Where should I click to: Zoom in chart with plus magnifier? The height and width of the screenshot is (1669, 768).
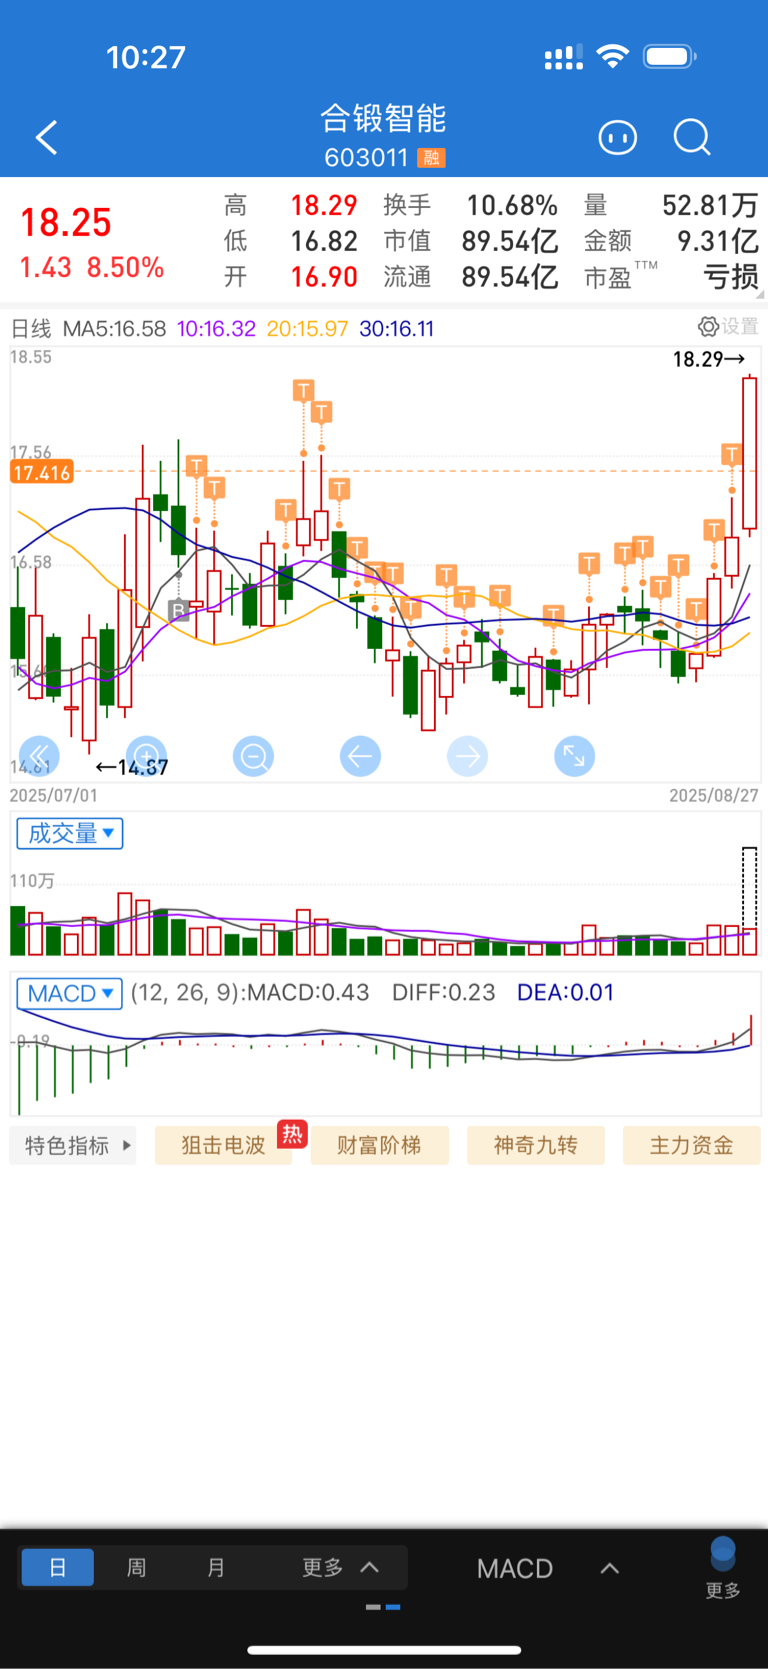tap(147, 756)
